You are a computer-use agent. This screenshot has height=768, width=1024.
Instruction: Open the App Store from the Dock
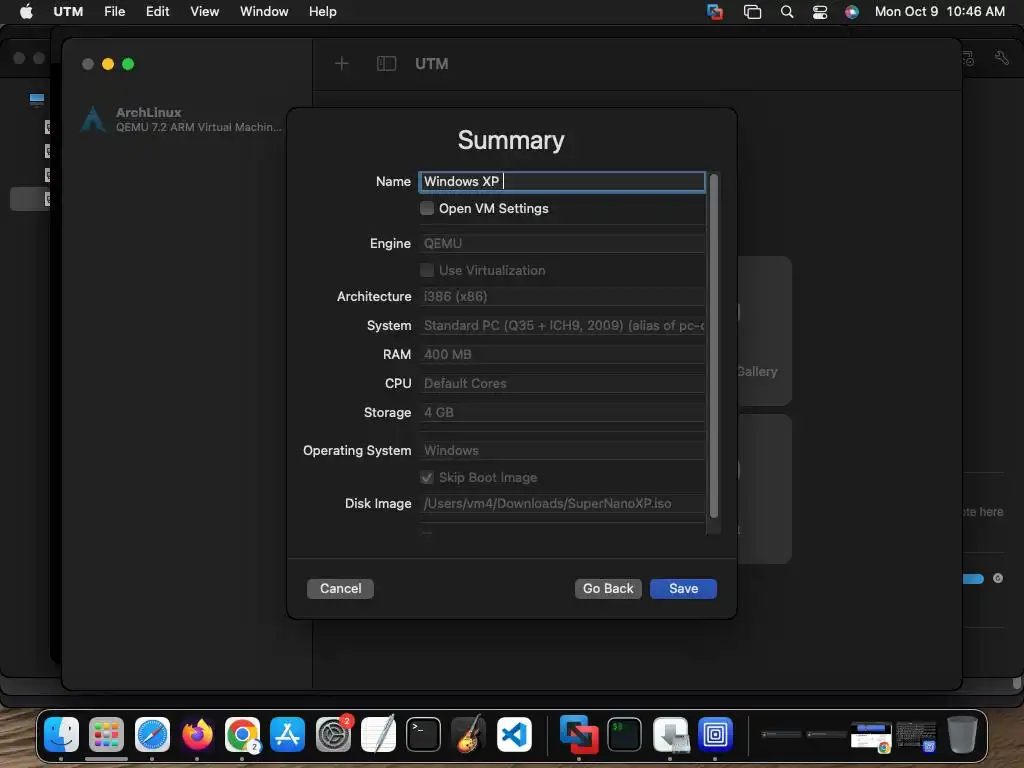(x=287, y=734)
